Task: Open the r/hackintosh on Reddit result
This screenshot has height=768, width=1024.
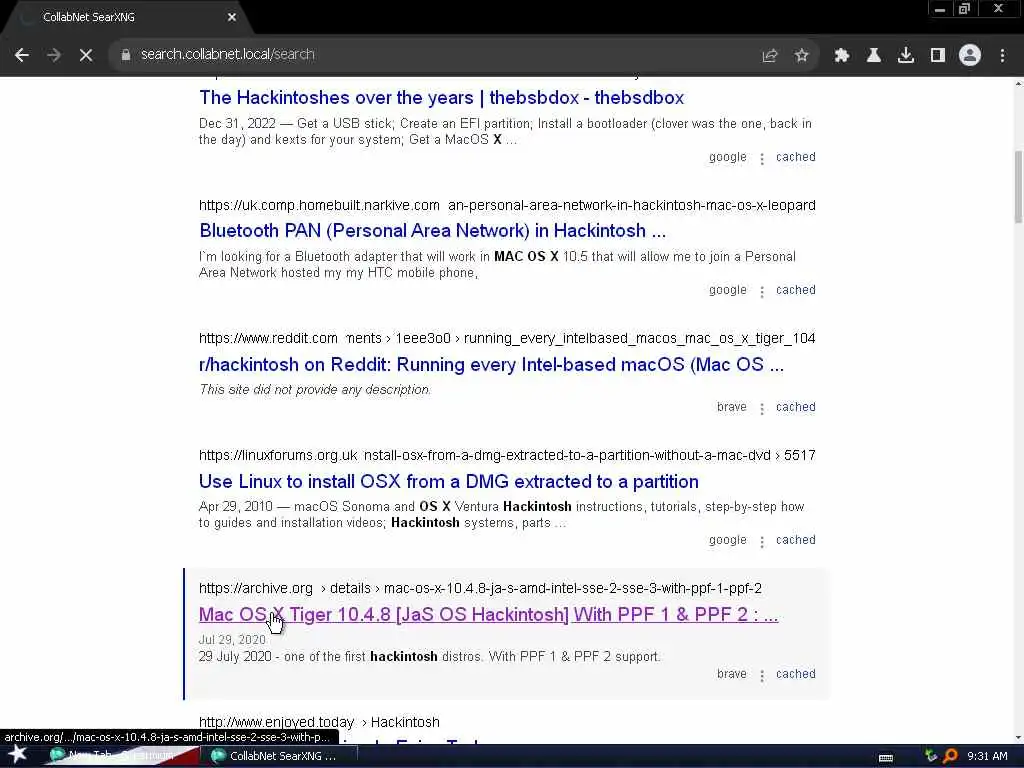Action: point(491,364)
